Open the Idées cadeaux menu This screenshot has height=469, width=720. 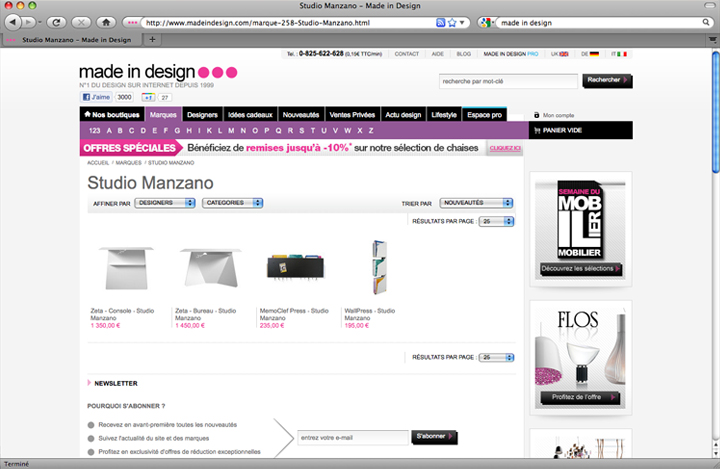250,114
